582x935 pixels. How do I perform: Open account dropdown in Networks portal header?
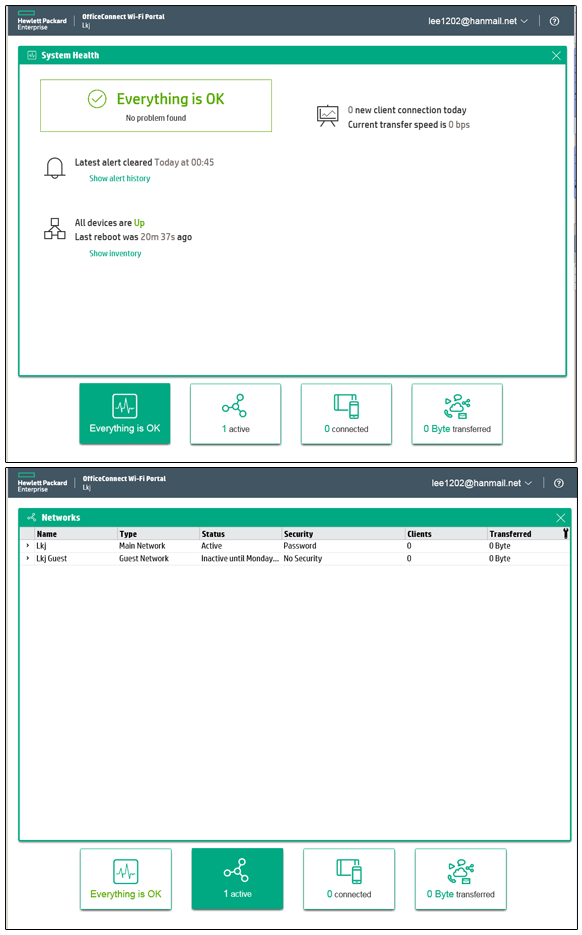482,483
